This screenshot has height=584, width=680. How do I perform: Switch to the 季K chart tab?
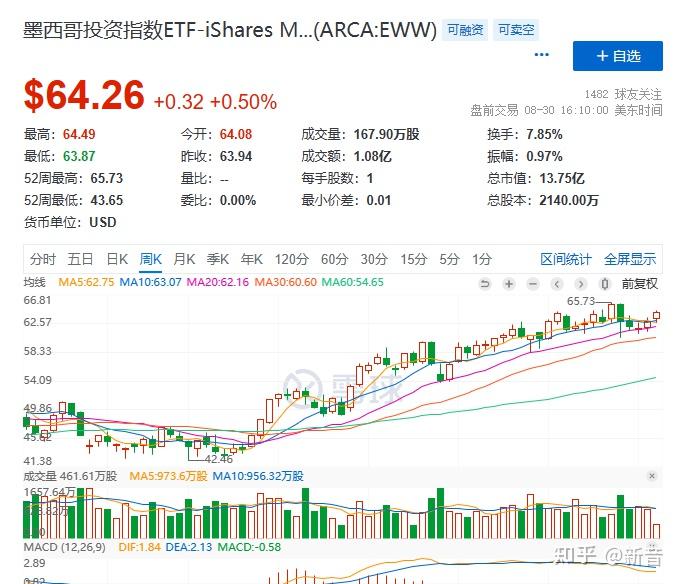point(218,259)
